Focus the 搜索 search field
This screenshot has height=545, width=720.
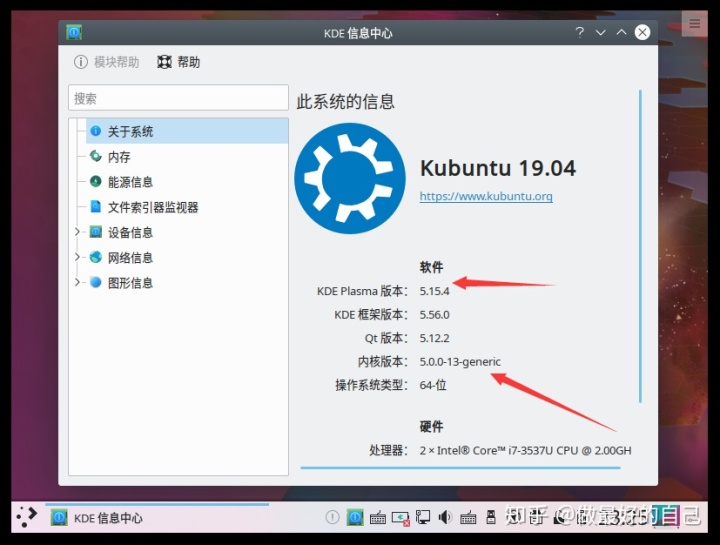(x=178, y=98)
